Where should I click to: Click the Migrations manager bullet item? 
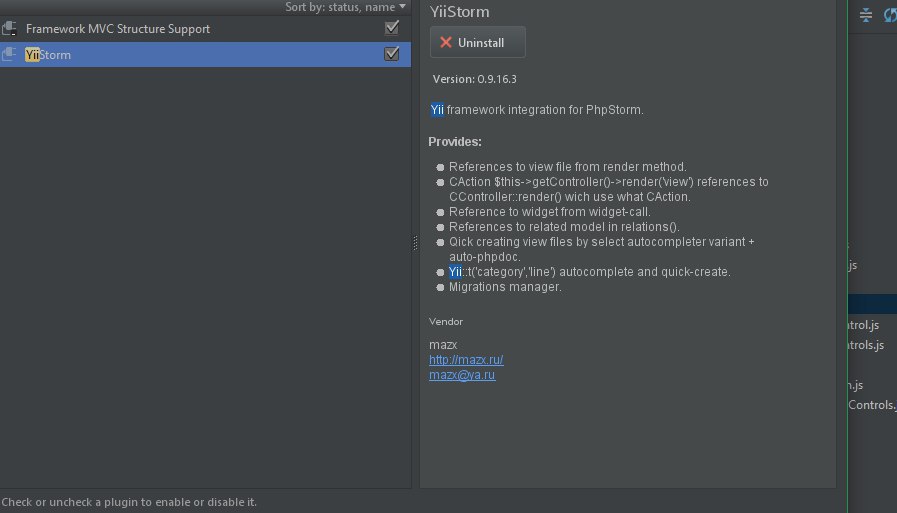pyautogui.click(x=505, y=287)
